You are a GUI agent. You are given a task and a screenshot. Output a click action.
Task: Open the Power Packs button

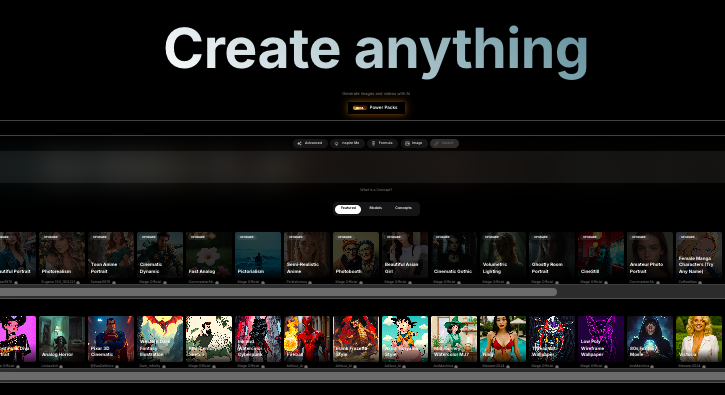[376, 107]
